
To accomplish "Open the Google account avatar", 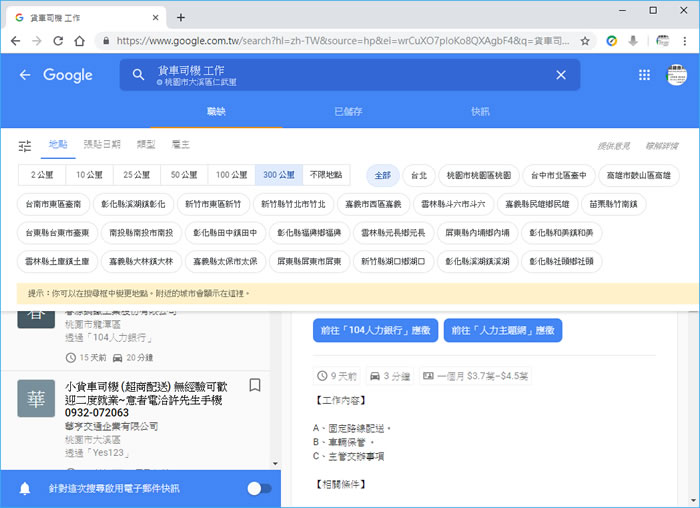I will (x=677, y=75).
